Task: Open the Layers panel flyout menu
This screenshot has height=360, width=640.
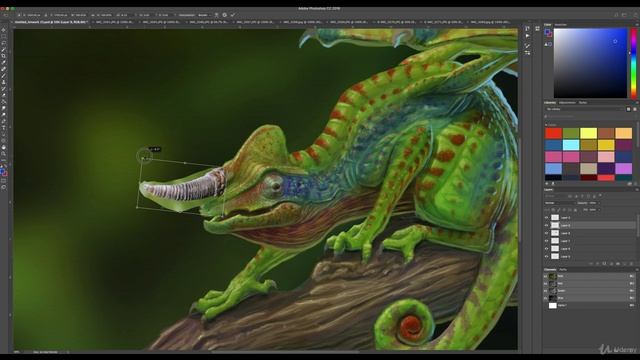Action: [x=636, y=190]
